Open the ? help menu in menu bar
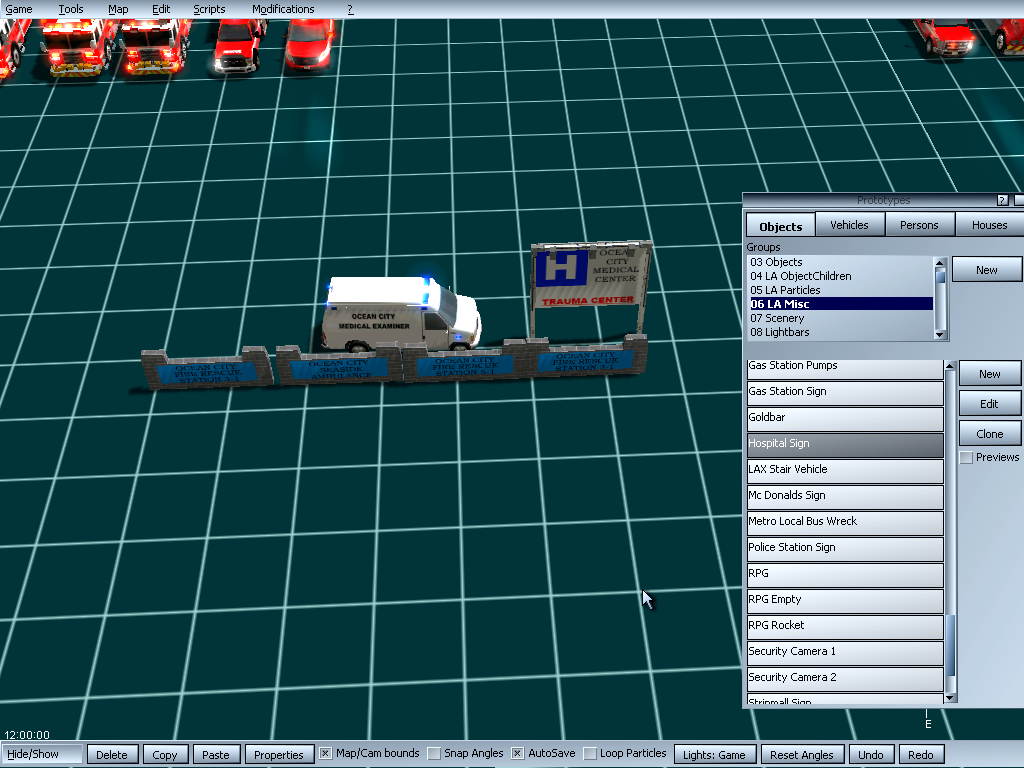 [350, 9]
